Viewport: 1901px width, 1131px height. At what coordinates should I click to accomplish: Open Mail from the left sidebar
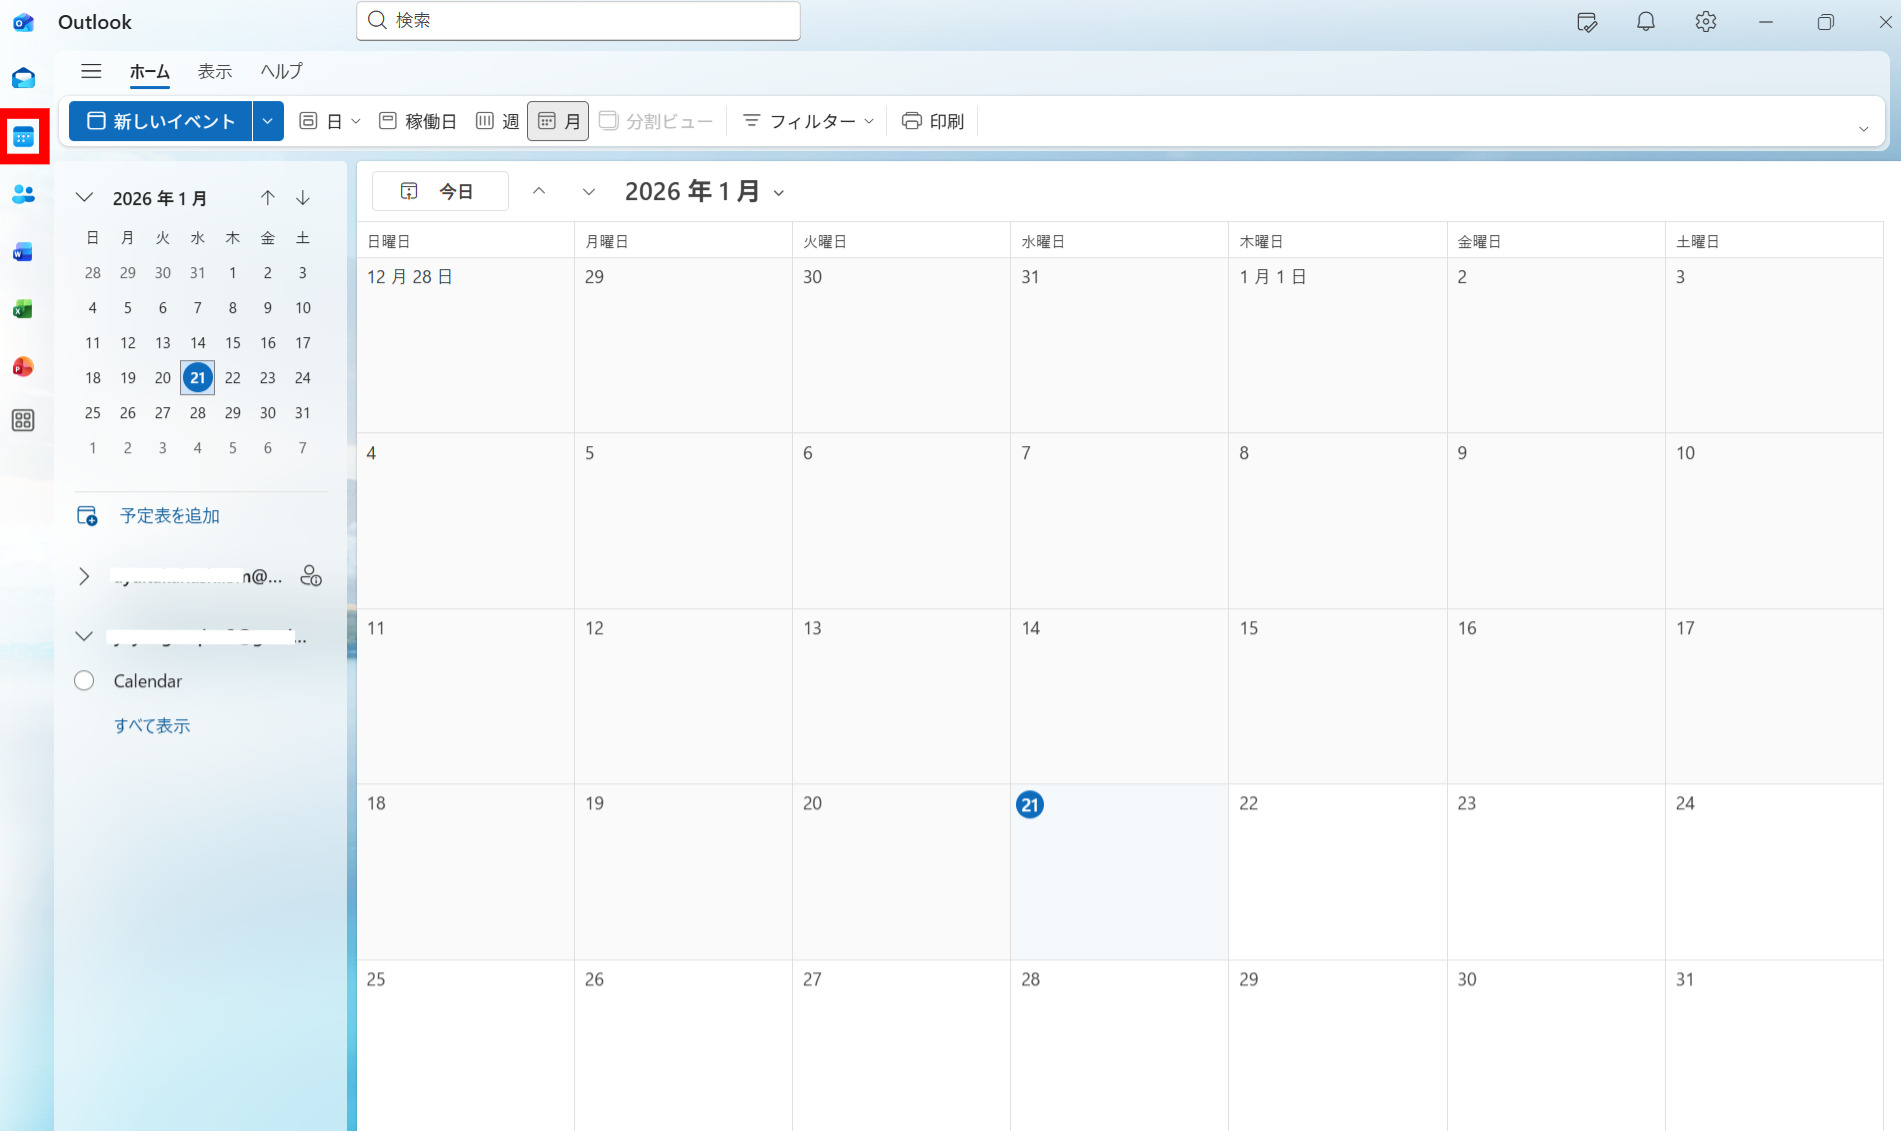23,78
